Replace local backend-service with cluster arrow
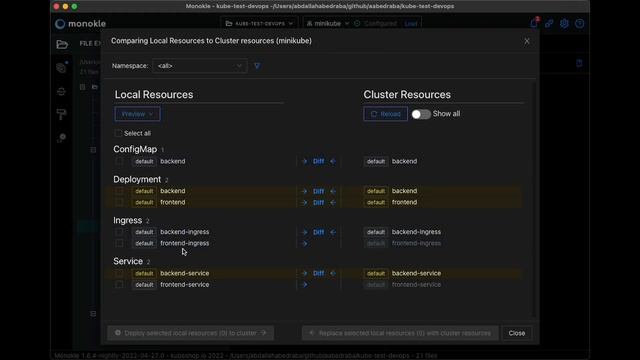The width and height of the screenshot is (640, 360). point(333,273)
